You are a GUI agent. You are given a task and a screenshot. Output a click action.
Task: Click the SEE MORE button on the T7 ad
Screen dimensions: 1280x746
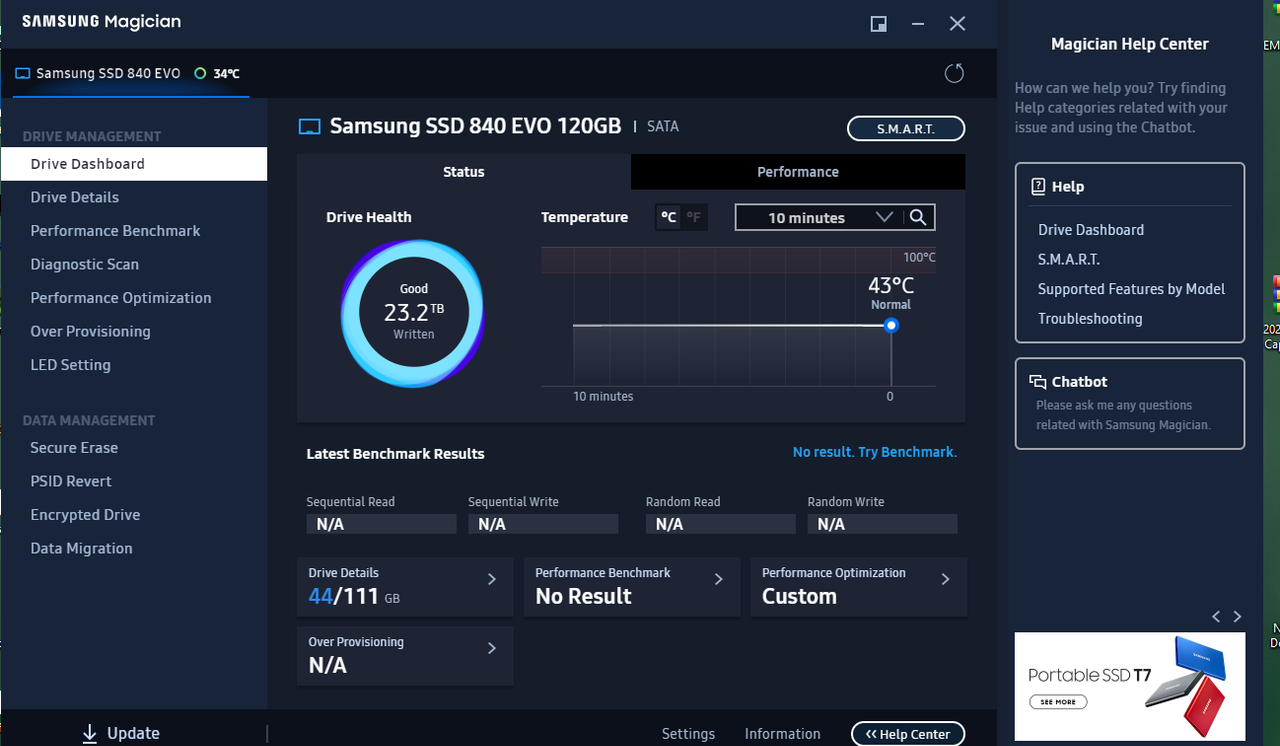pos(1058,702)
